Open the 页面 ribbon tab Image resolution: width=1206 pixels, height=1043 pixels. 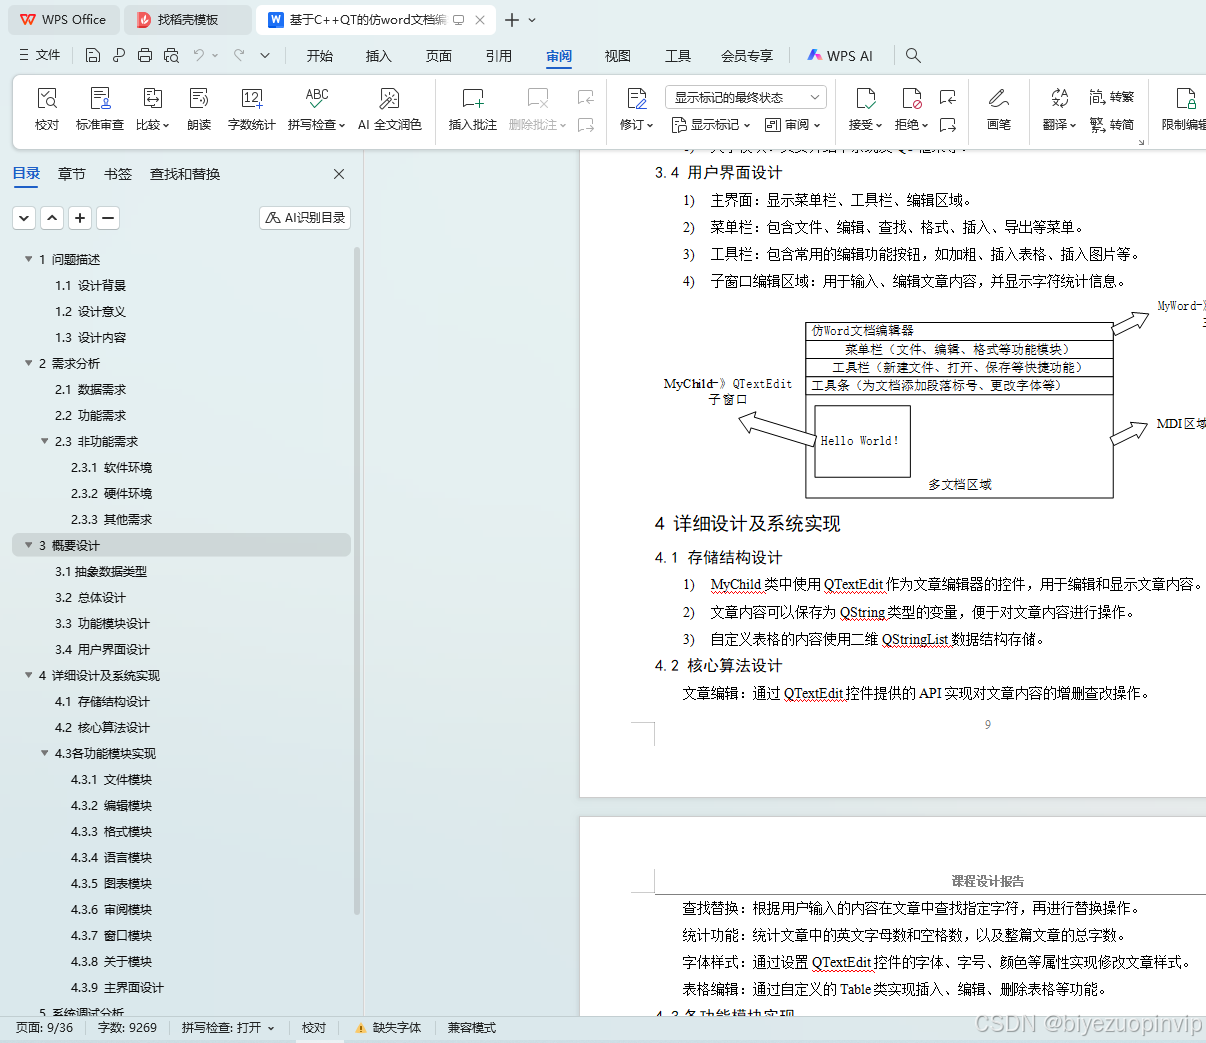point(439,56)
